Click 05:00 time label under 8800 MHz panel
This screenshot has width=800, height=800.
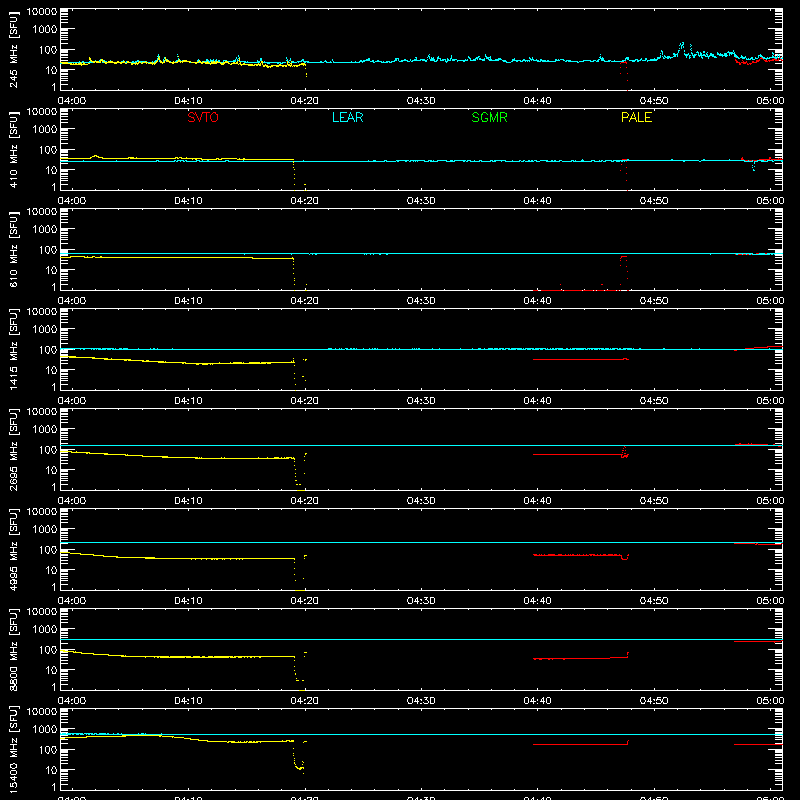pyautogui.click(x=770, y=701)
